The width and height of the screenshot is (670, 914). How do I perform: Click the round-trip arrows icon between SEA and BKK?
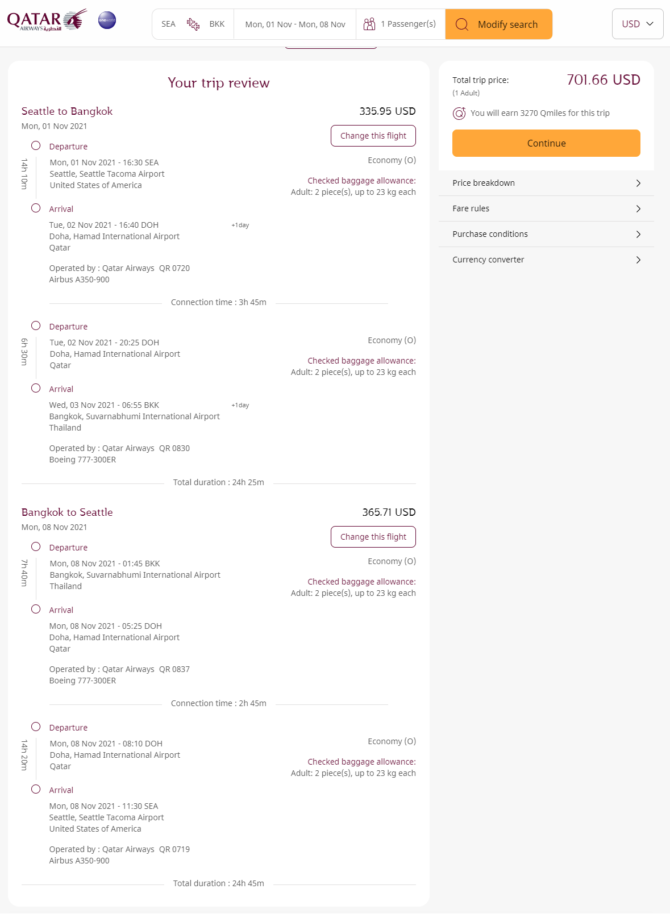click(x=193, y=24)
